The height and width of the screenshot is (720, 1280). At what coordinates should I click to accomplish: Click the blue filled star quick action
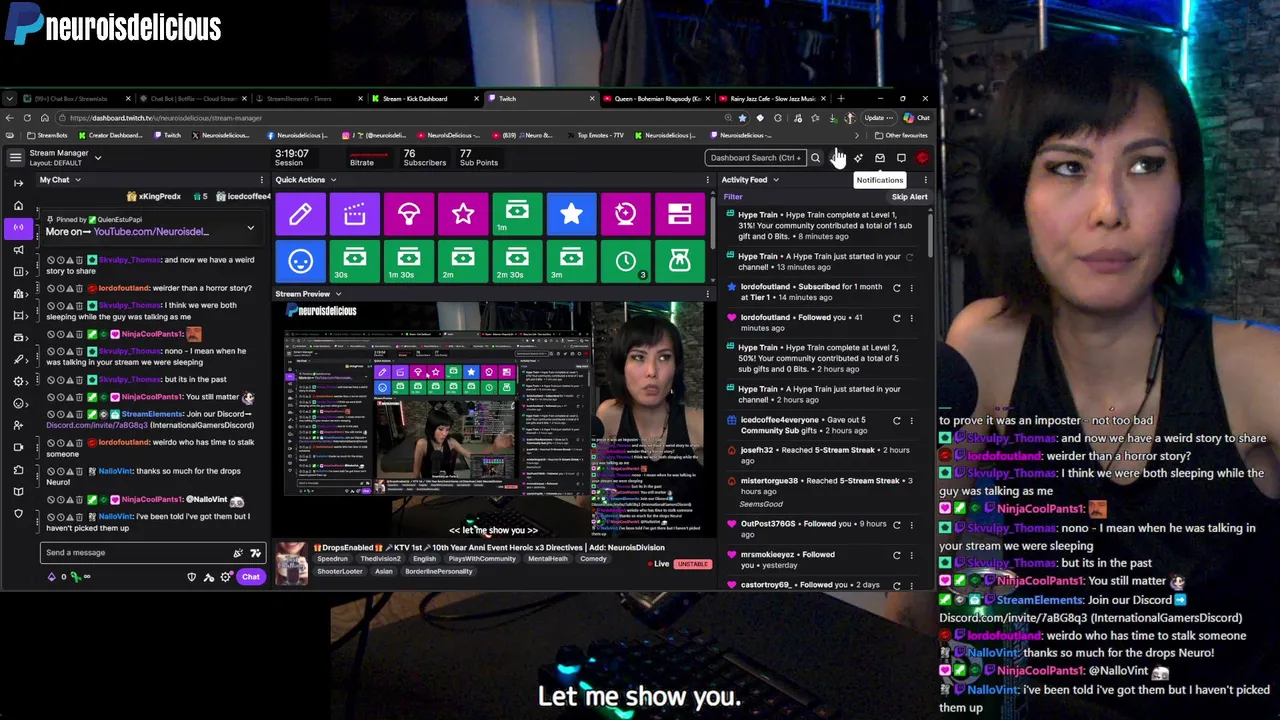point(571,214)
